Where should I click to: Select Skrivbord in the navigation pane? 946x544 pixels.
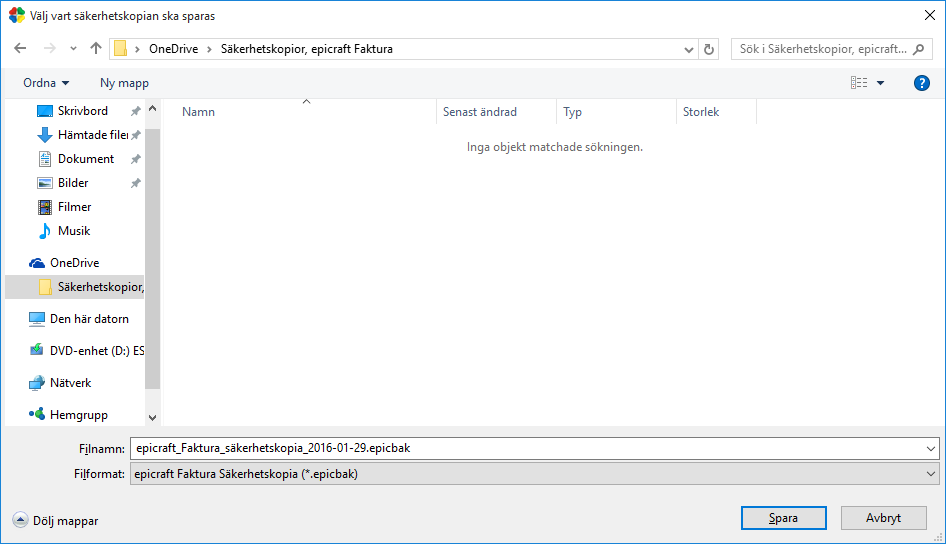tap(82, 110)
